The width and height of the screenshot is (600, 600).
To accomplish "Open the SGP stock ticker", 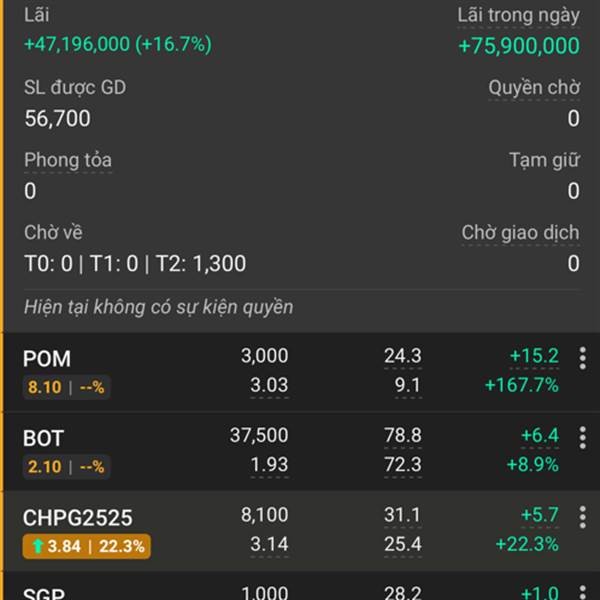I will tap(43, 594).
